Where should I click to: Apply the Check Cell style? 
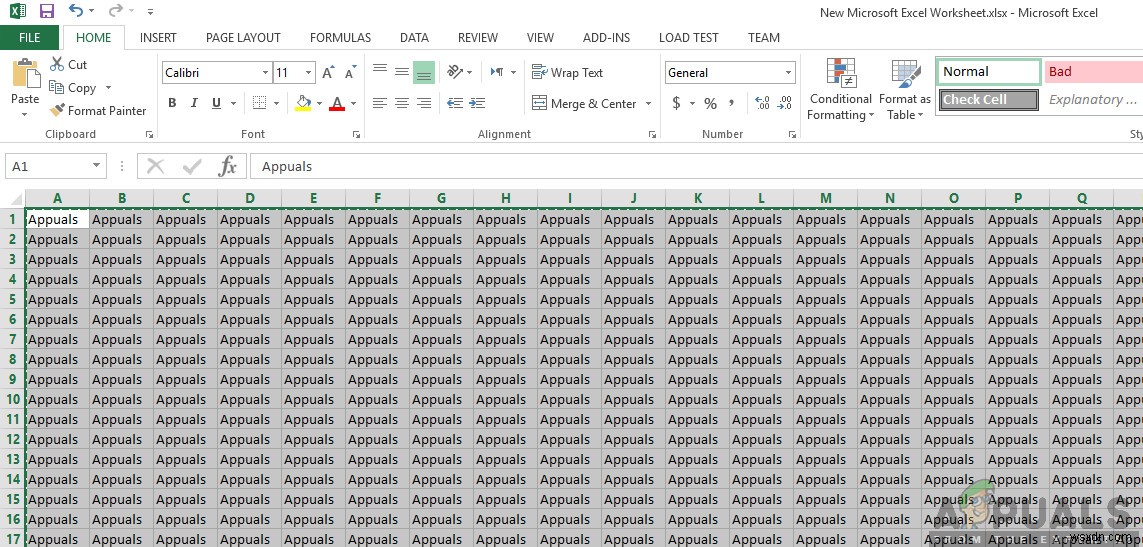pos(988,100)
